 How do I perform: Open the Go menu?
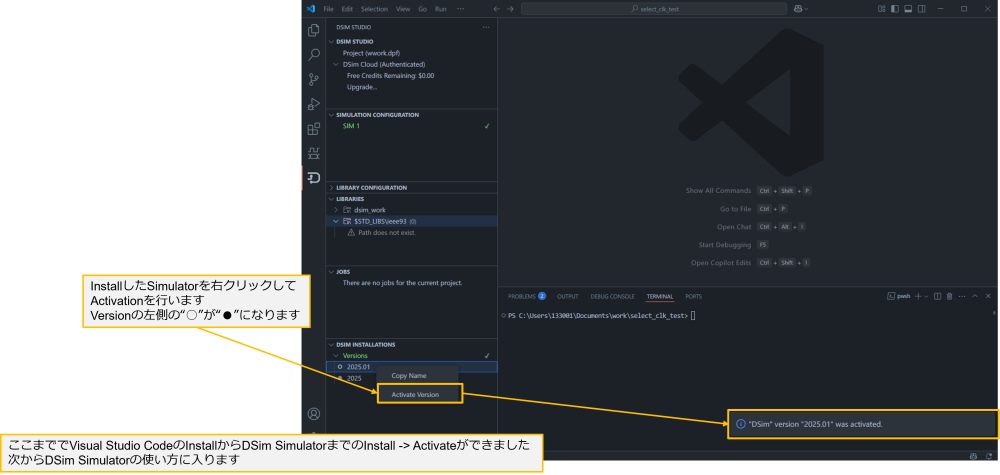(423, 9)
